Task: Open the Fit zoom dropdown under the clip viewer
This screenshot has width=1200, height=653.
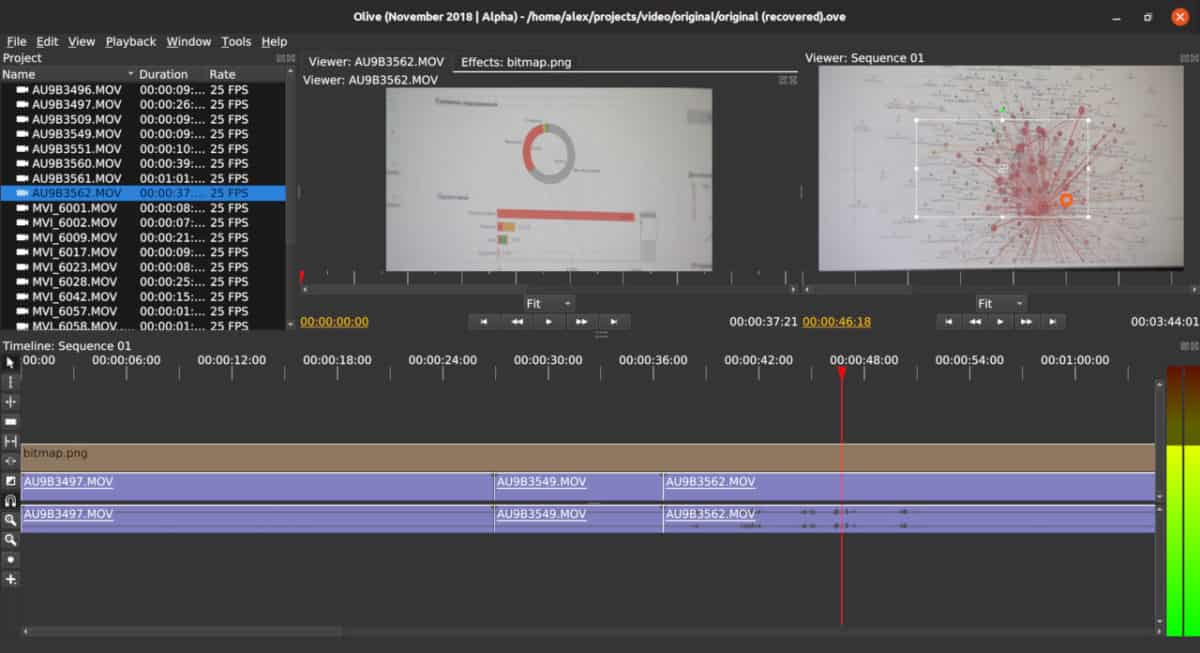Action: 548,303
